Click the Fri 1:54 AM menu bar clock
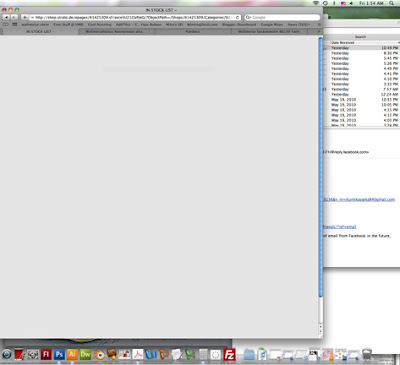The height and width of the screenshot is (365, 400). [371, 3]
